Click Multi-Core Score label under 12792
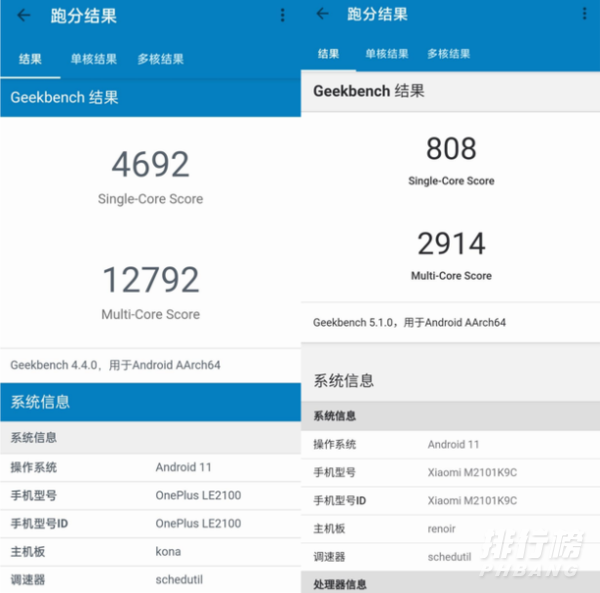The height and width of the screenshot is (593, 600). [x=150, y=314]
